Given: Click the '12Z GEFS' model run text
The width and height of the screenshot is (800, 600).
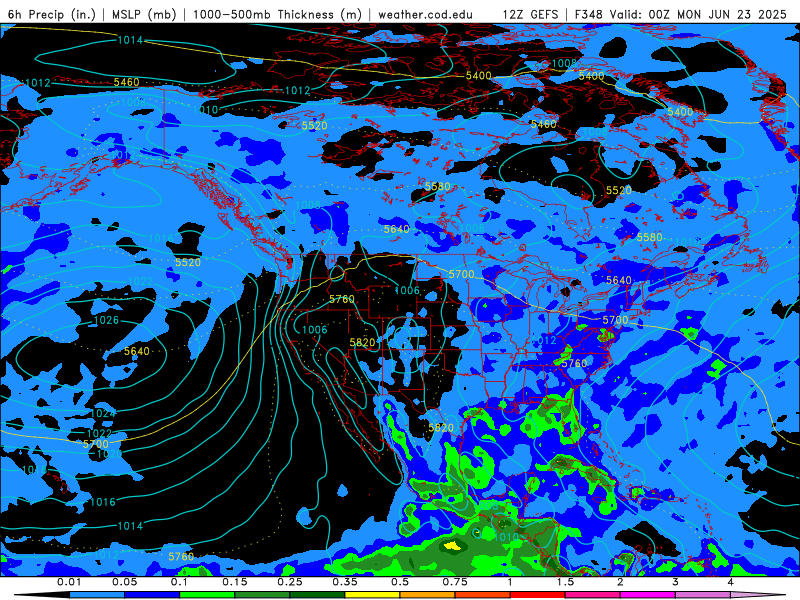Looking at the screenshot, I should 531,14.
